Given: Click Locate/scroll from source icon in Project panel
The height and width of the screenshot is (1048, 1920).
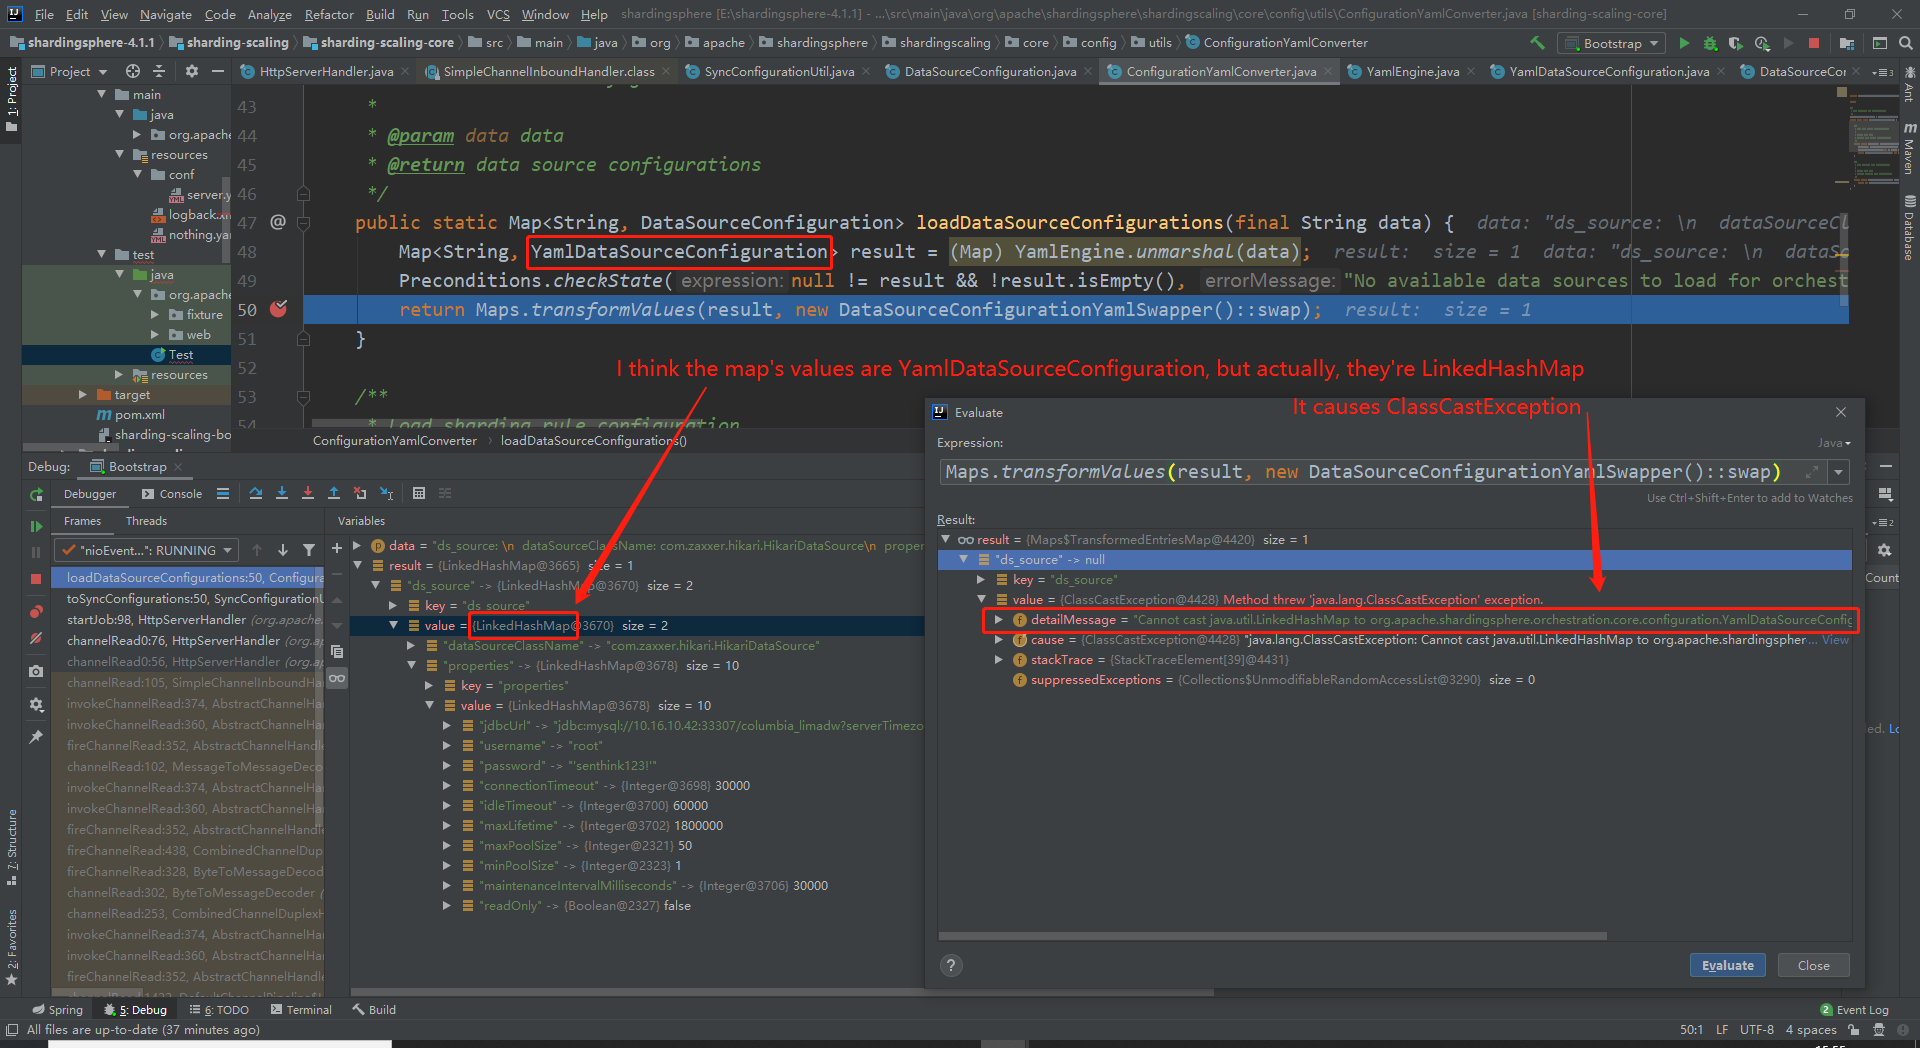Looking at the screenshot, I should [x=133, y=71].
